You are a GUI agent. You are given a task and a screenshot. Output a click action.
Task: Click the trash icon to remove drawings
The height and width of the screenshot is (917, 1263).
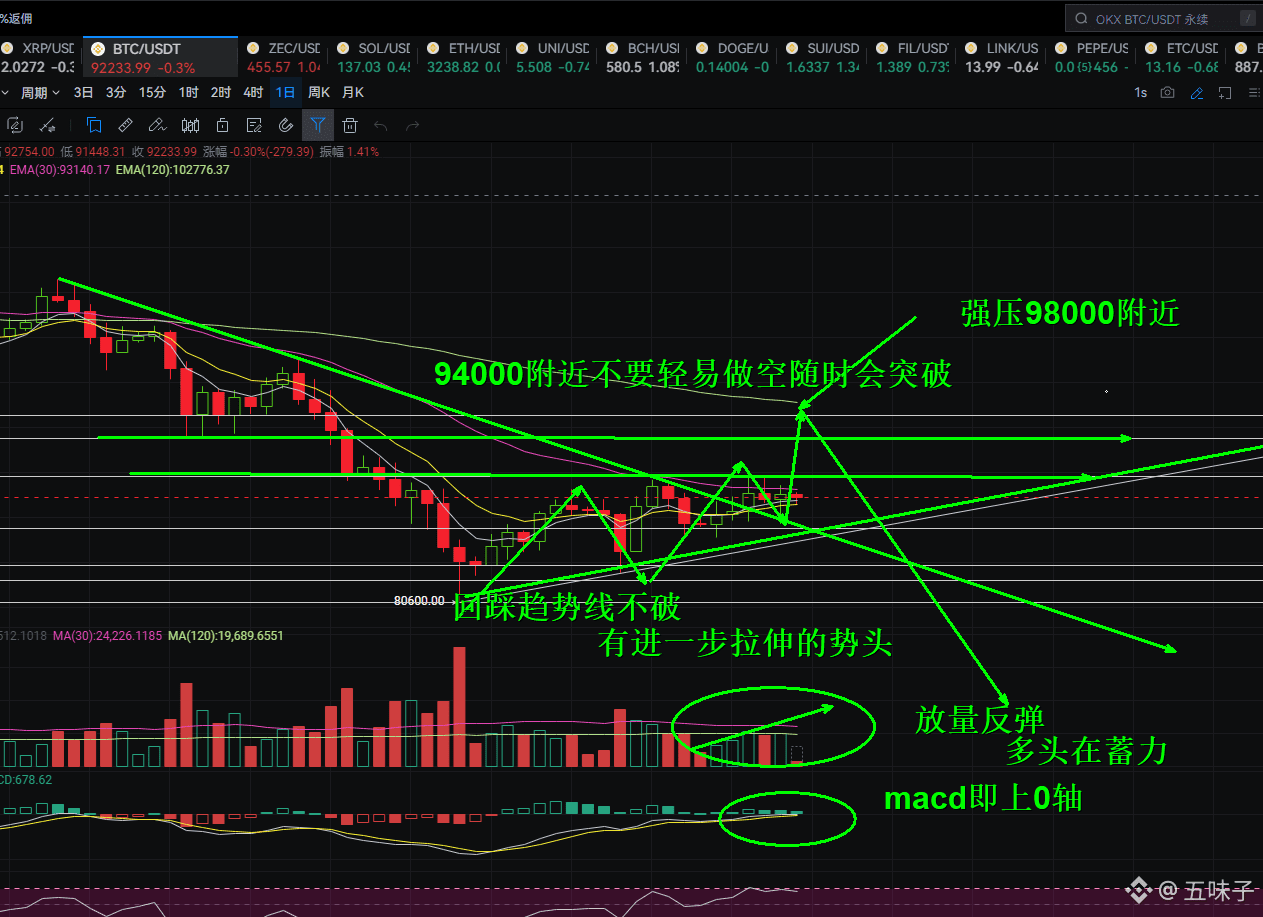point(350,125)
